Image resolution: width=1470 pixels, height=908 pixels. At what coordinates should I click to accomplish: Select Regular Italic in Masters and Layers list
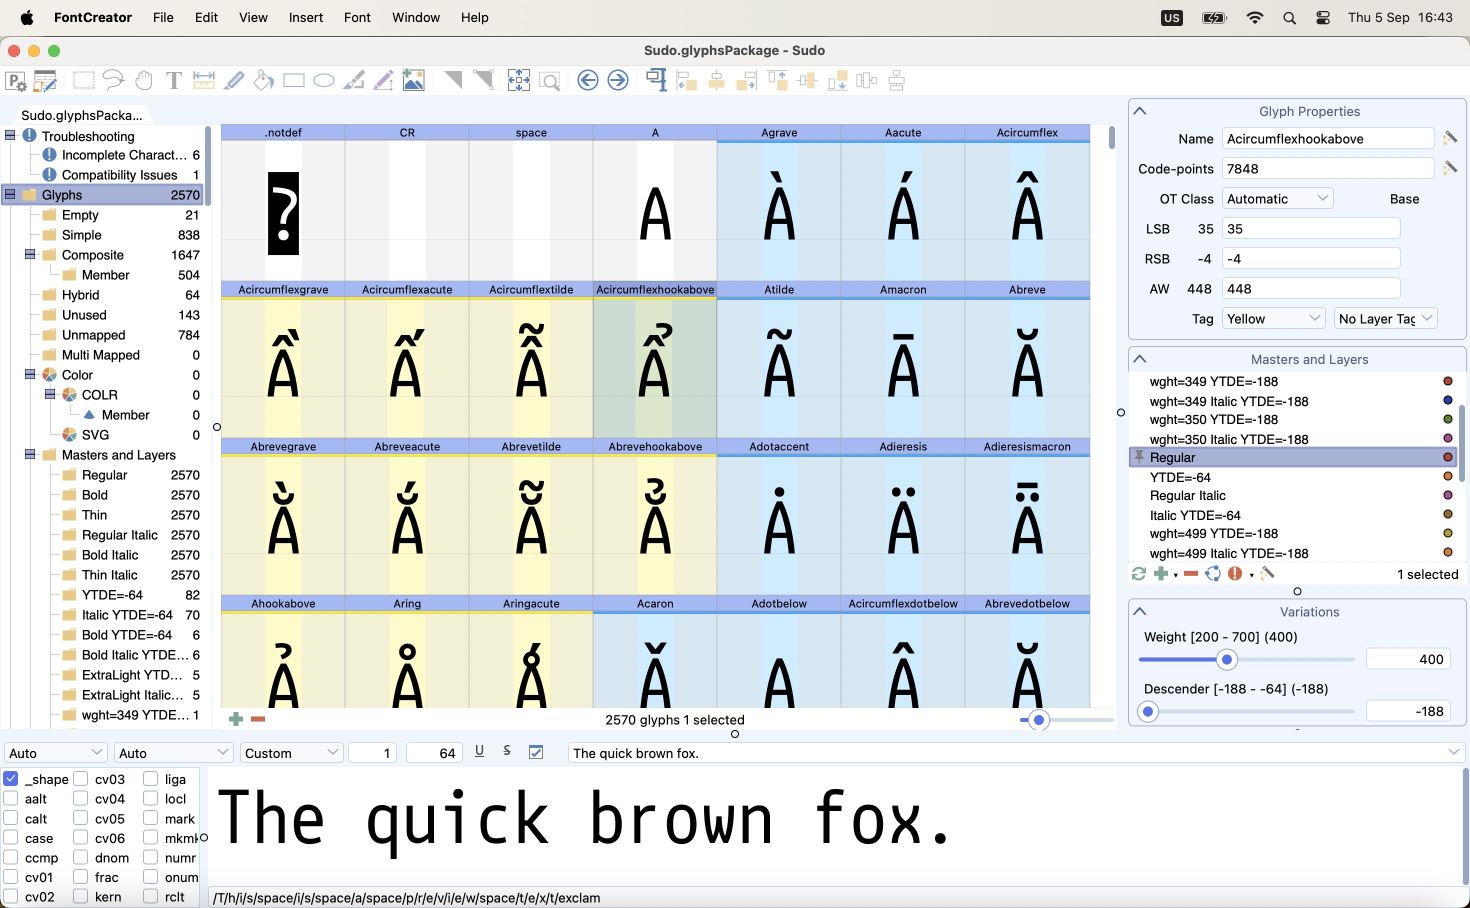(x=1187, y=495)
